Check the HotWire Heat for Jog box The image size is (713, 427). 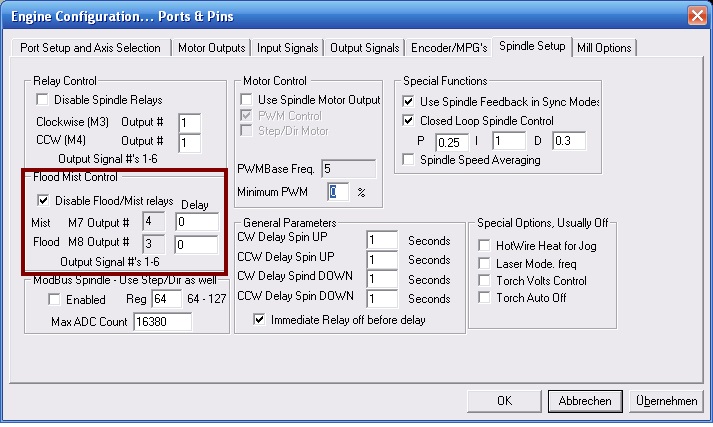[x=485, y=245]
